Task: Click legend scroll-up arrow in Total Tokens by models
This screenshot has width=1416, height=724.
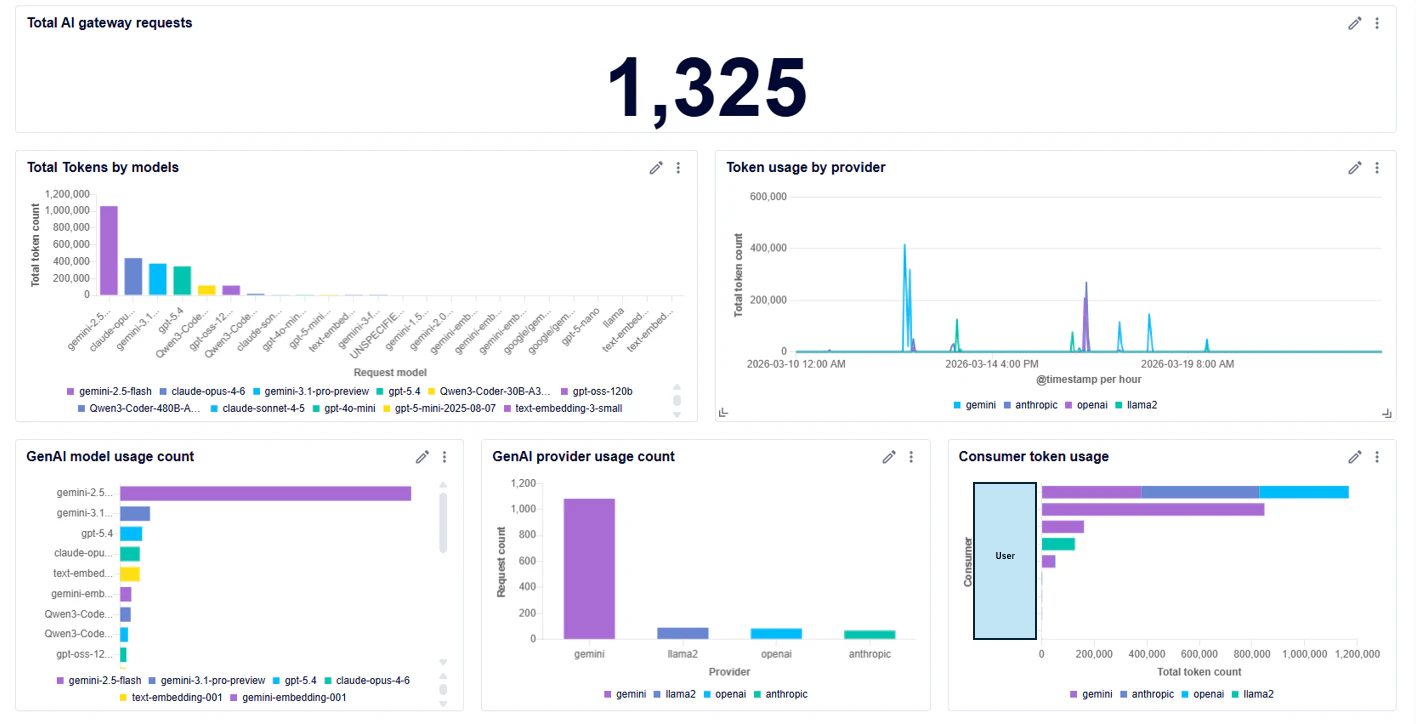Action: tap(677, 388)
